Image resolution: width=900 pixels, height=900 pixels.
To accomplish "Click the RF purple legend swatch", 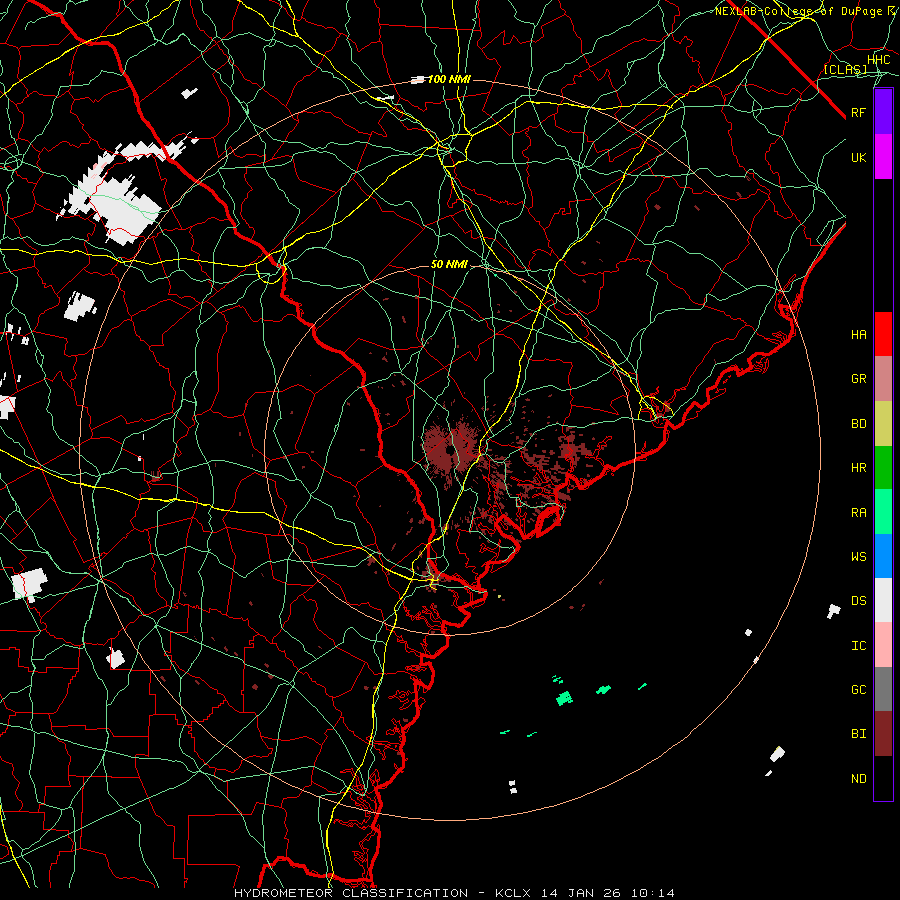I will click(883, 112).
